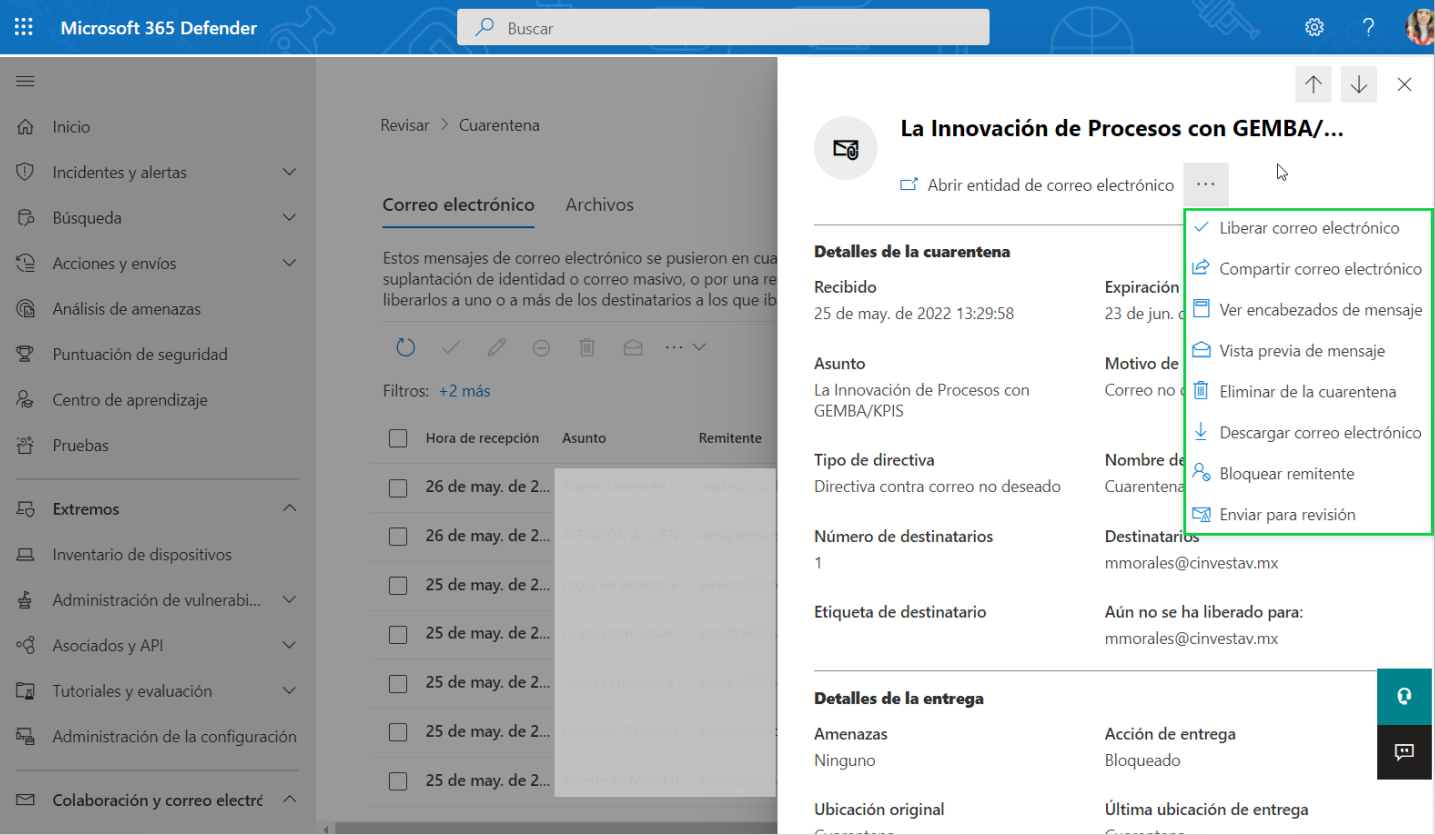Click the help question mark icon
1435x835 pixels.
(x=1365, y=27)
